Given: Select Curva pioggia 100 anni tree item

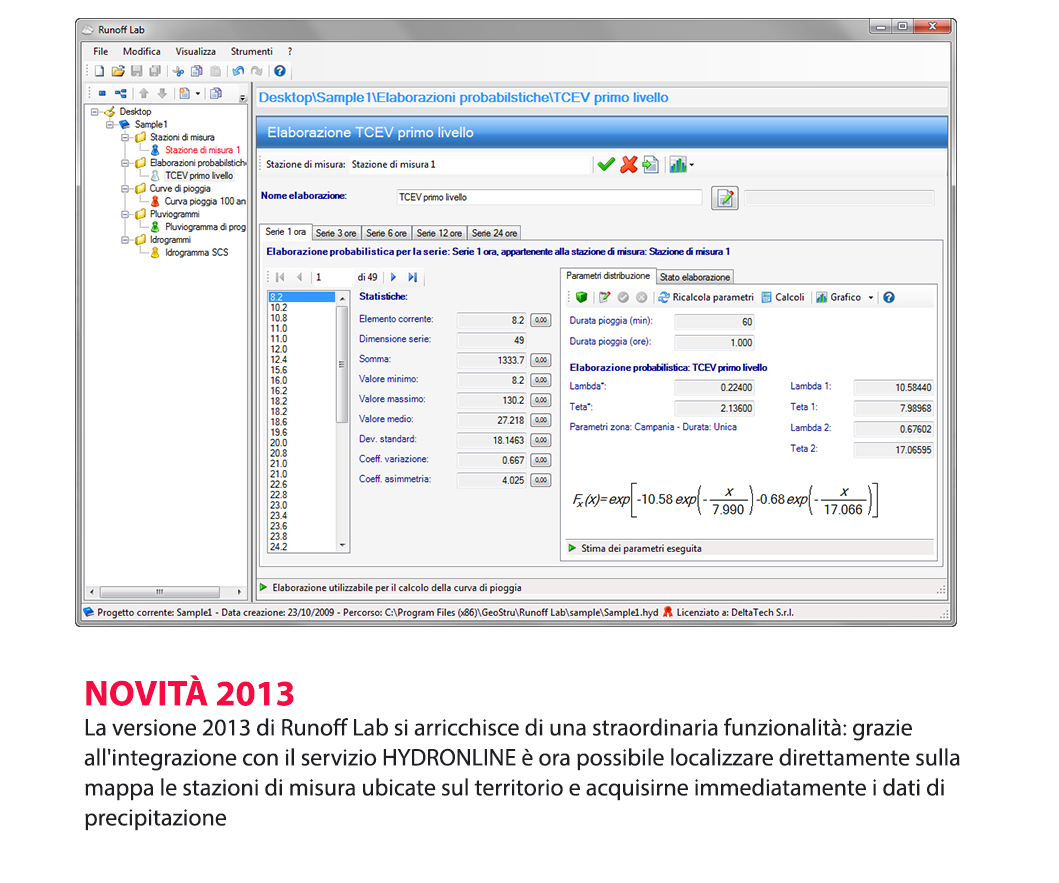Looking at the screenshot, I should 205,201.
